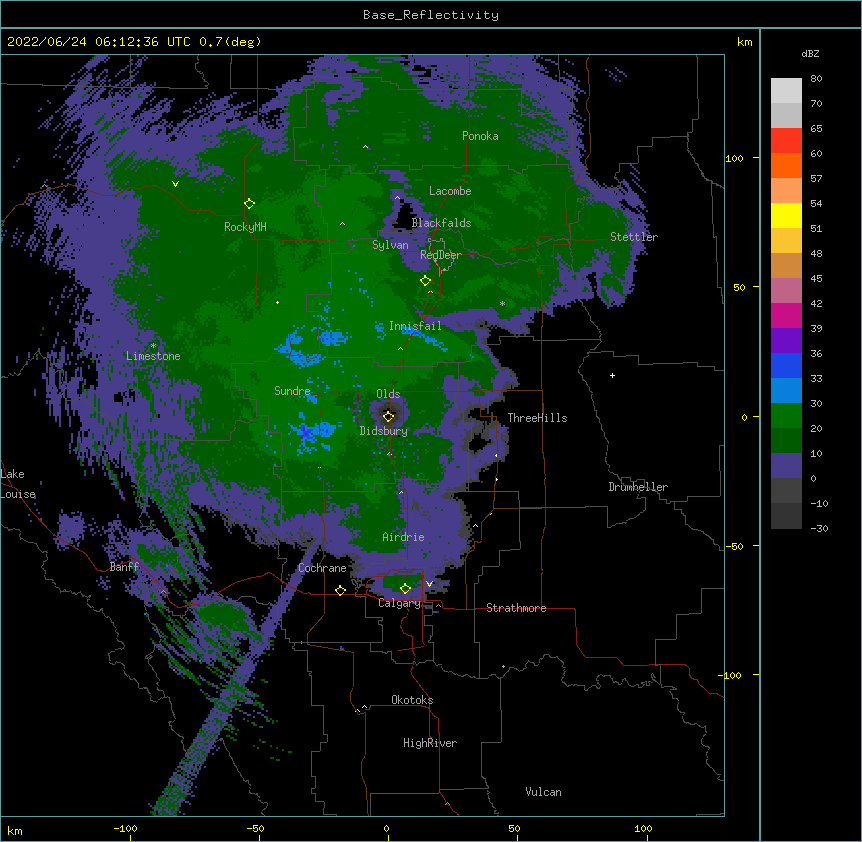Click the -100 tick label on the right axis
The image size is (862, 842).
coord(730,675)
